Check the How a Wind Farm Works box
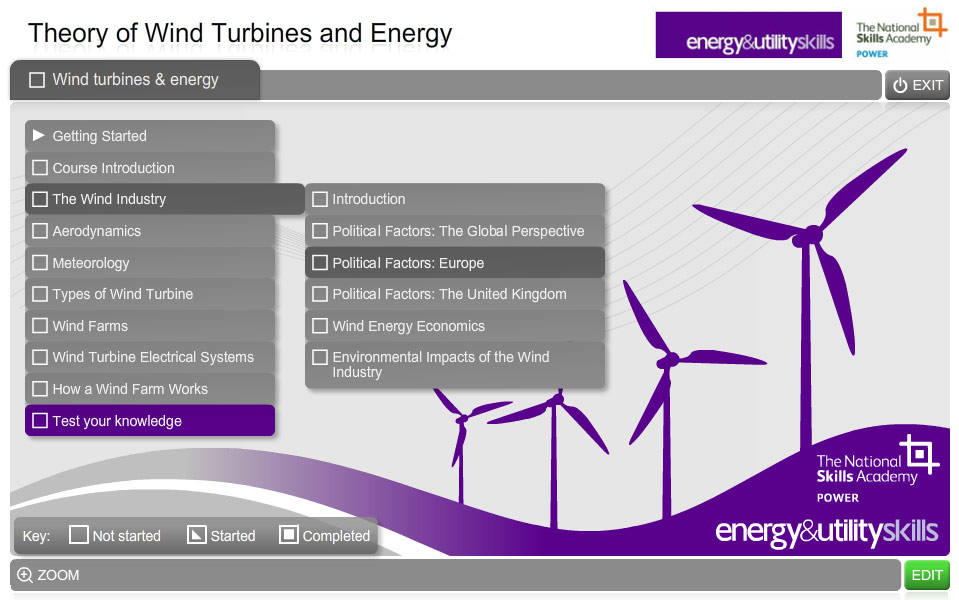 click(x=40, y=389)
